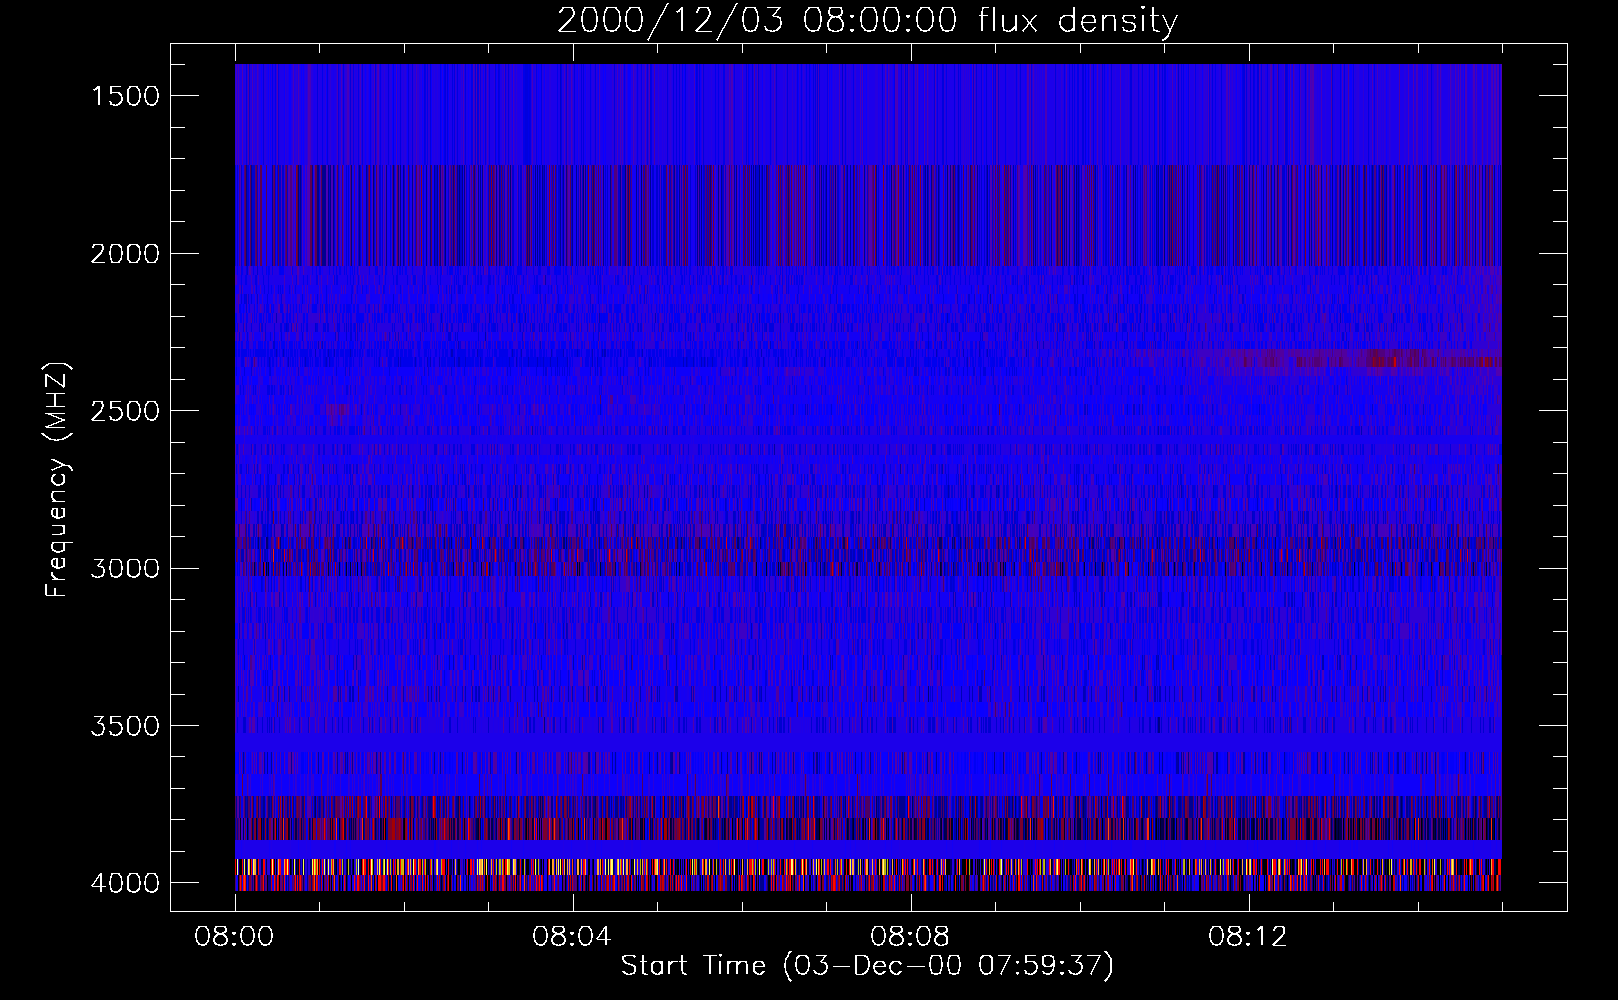The width and height of the screenshot is (1618, 1000).
Task: Select the 3500 frequency axis label
Action: click(x=125, y=726)
